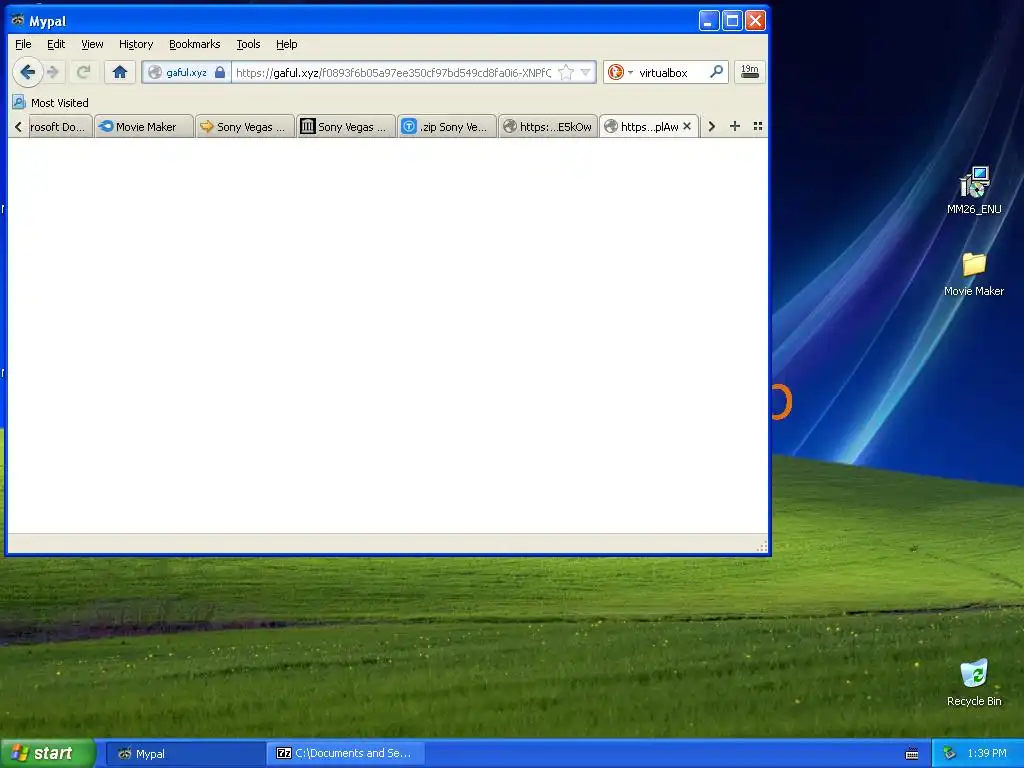Viewport: 1024px width, 768px height.
Task: Go back with the Back arrow button
Action: pos(27,72)
